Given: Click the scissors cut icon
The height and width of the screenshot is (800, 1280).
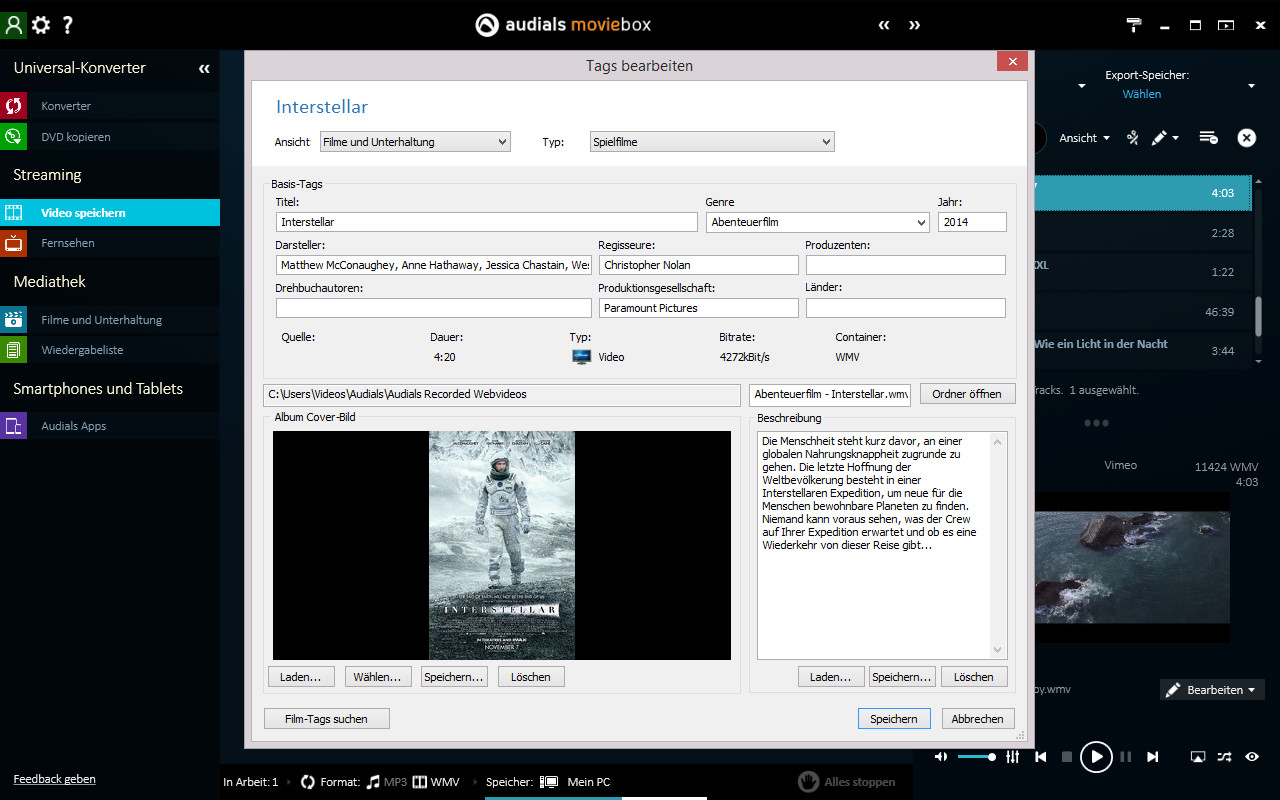Looking at the screenshot, I should [x=1132, y=138].
